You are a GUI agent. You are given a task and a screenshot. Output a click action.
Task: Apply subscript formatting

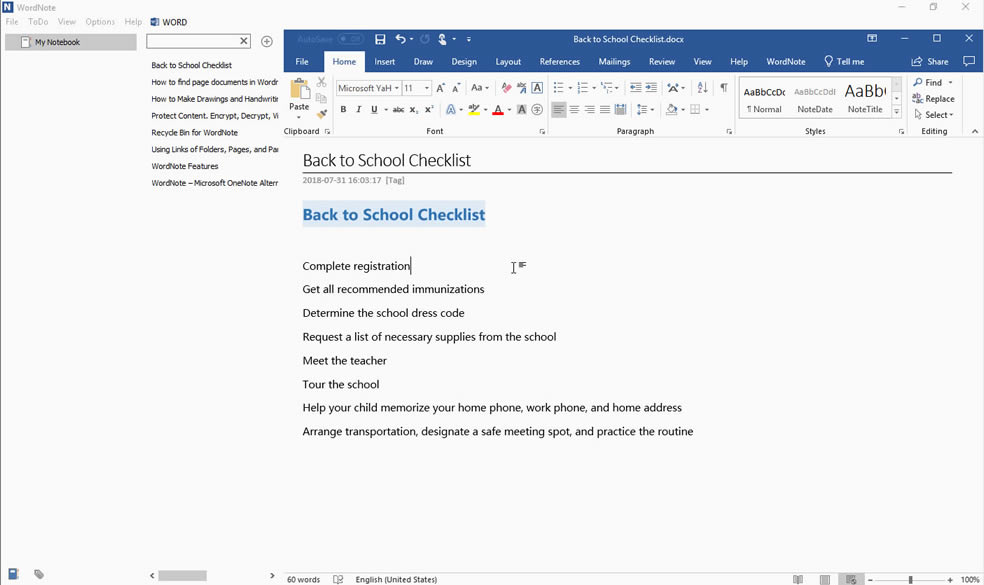[x=413, y=109]
